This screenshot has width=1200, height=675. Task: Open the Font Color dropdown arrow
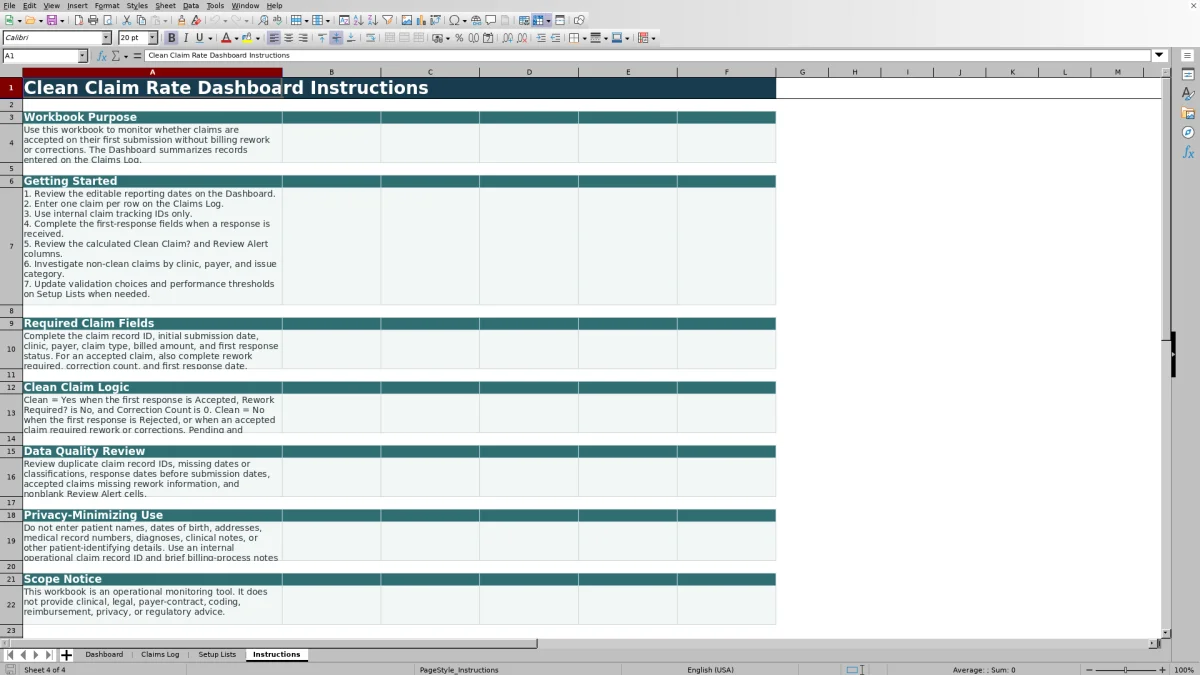(237, 38)
